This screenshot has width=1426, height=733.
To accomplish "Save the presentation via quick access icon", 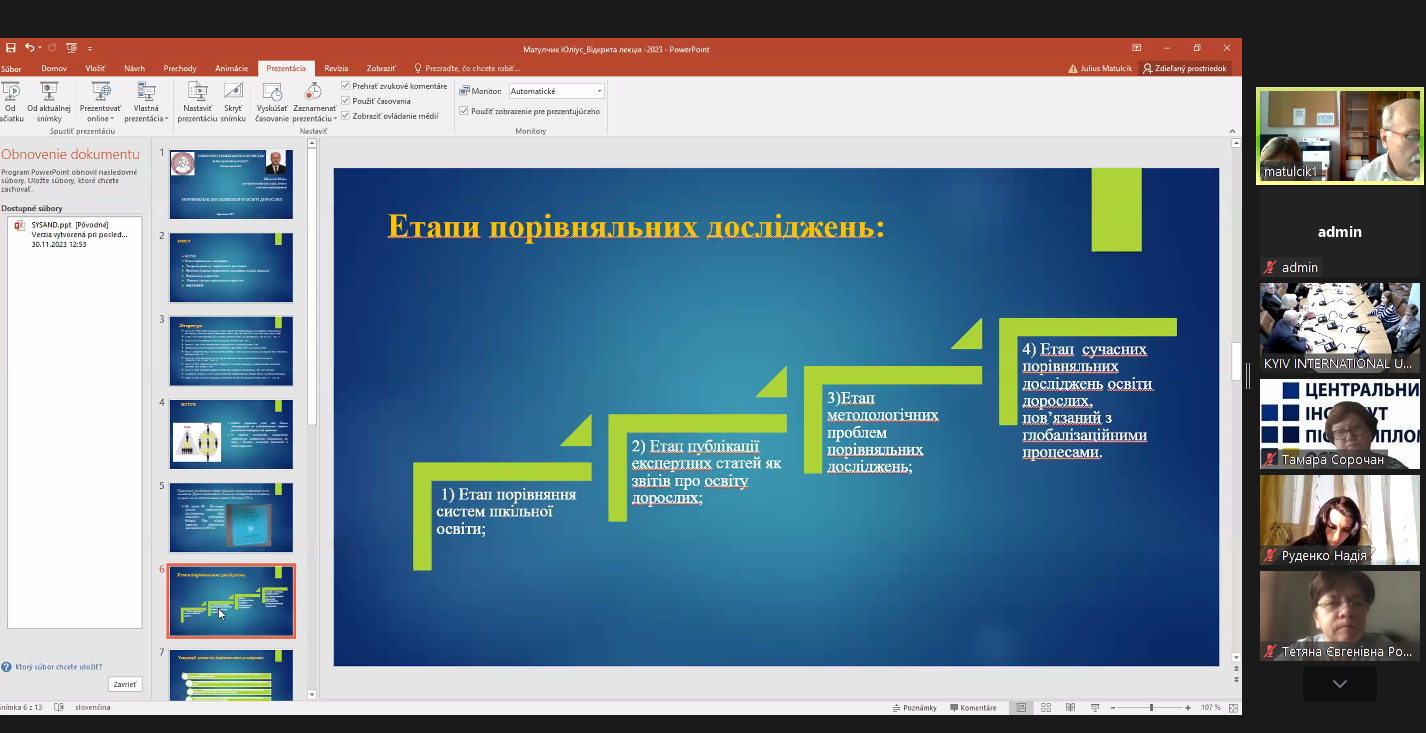I will [x=10, y=48].
